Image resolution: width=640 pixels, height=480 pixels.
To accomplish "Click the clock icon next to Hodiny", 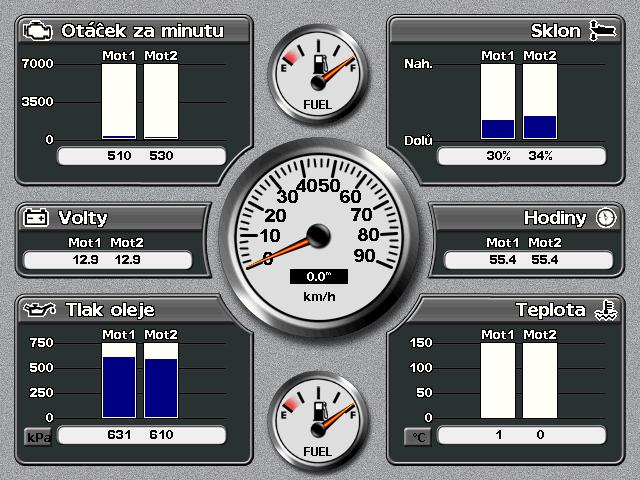I will pyautogui.click(x=606, y=218).
